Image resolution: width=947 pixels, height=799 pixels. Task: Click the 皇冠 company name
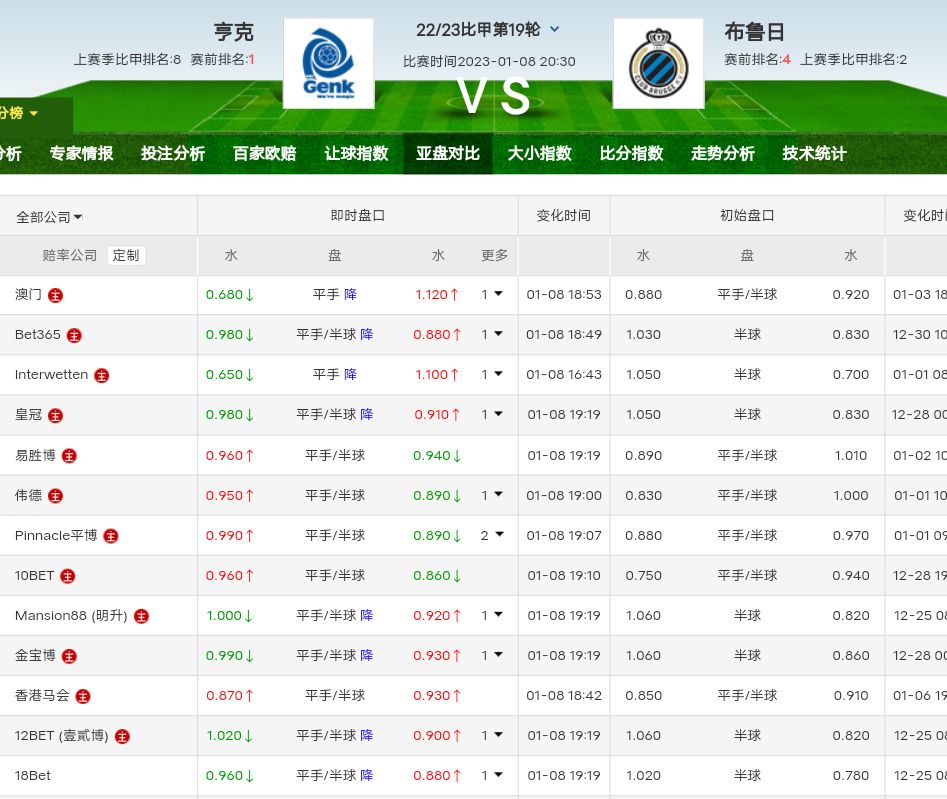(x=29, y=415)
